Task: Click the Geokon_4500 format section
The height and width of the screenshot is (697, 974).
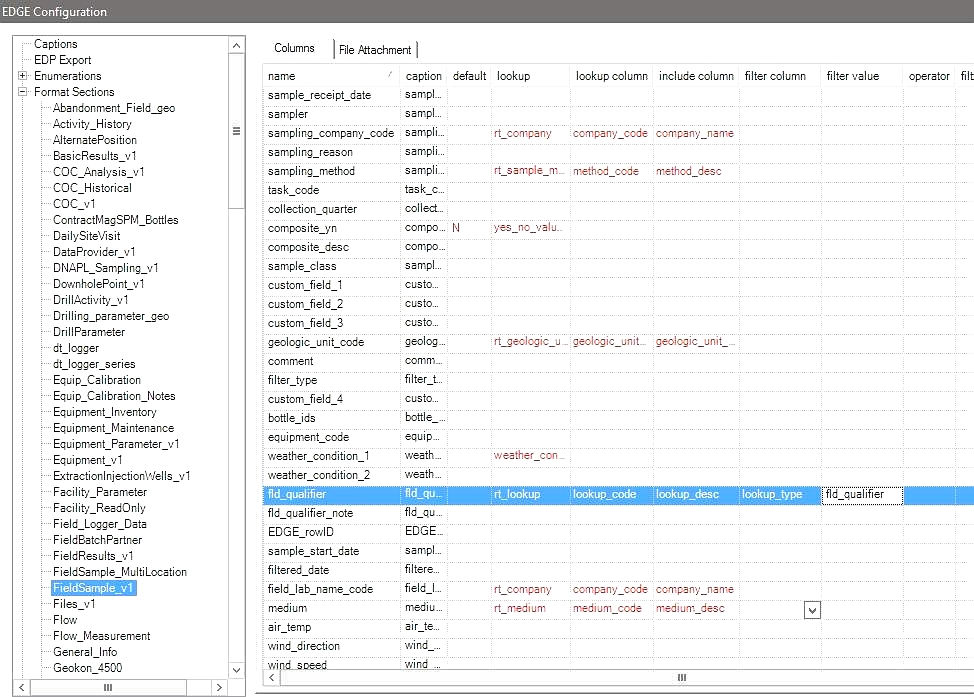Action: click(x=87, y=668)
